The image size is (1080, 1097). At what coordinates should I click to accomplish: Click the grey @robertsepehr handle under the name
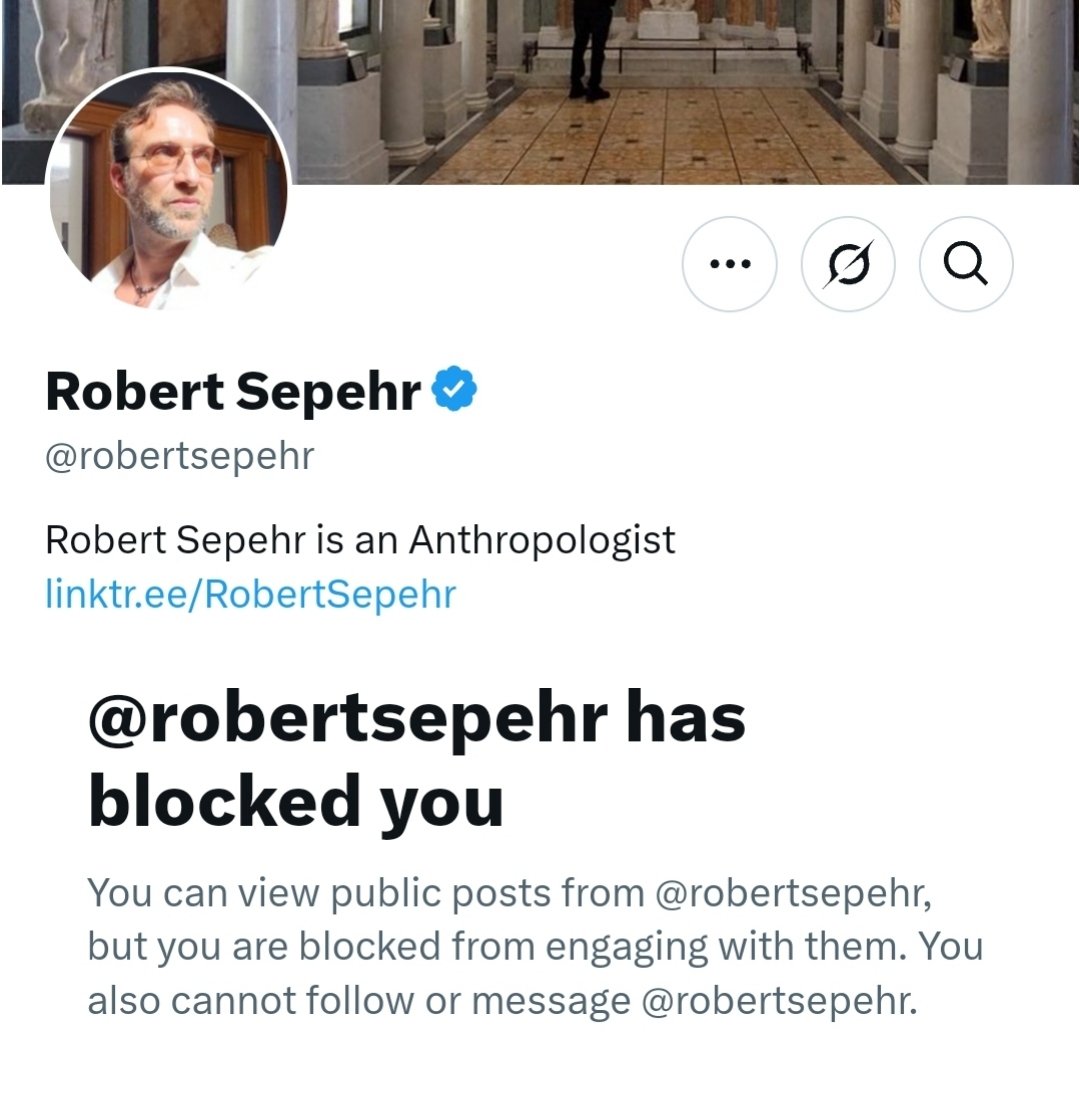pyautogui.click(x=180, y=455)
